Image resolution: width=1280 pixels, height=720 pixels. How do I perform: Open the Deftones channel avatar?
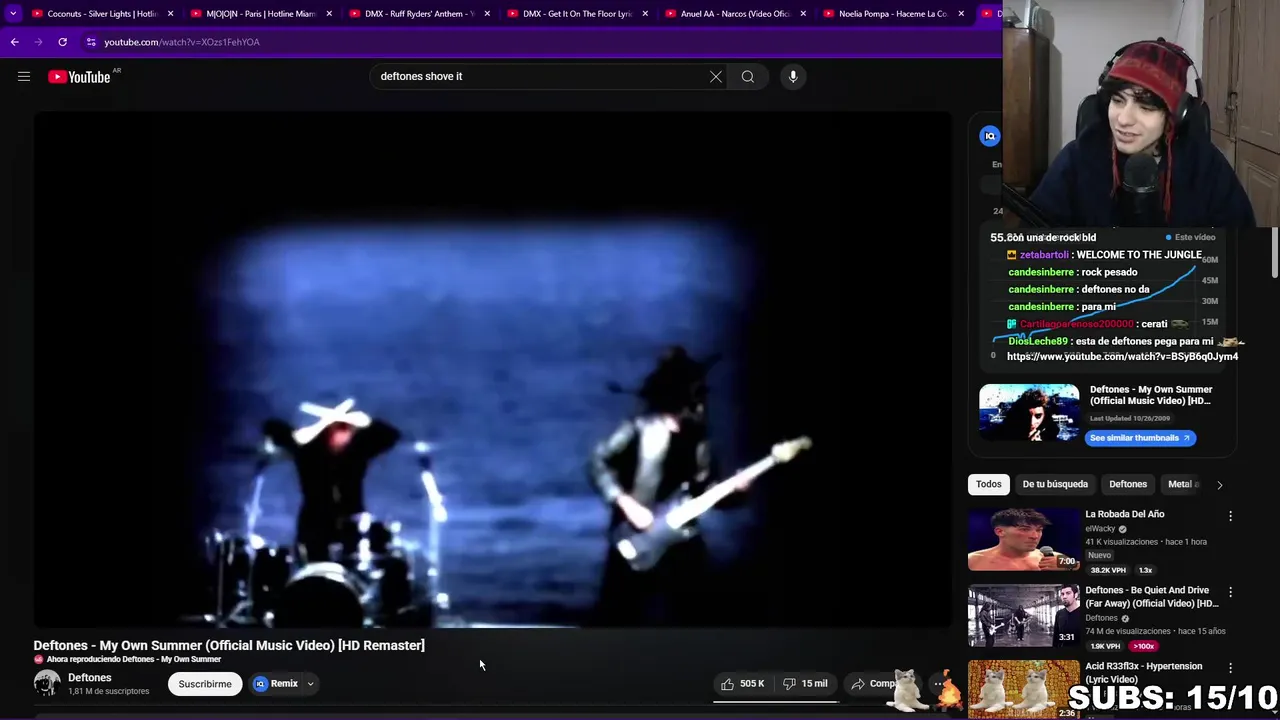(47, 683)
